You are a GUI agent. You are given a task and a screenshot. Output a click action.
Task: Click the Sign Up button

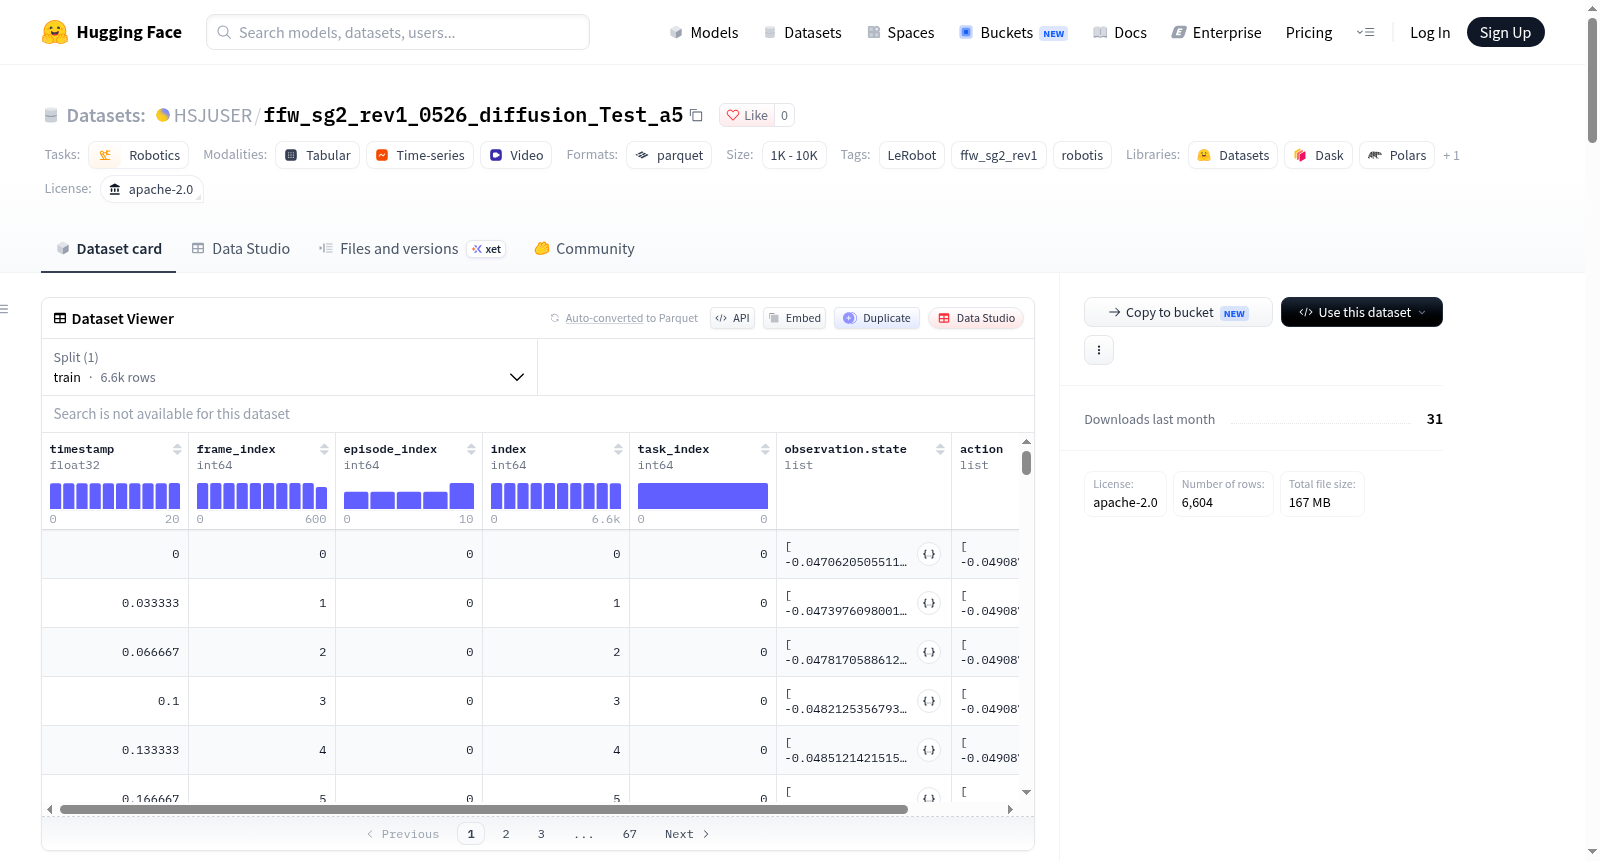(1505, 32)
